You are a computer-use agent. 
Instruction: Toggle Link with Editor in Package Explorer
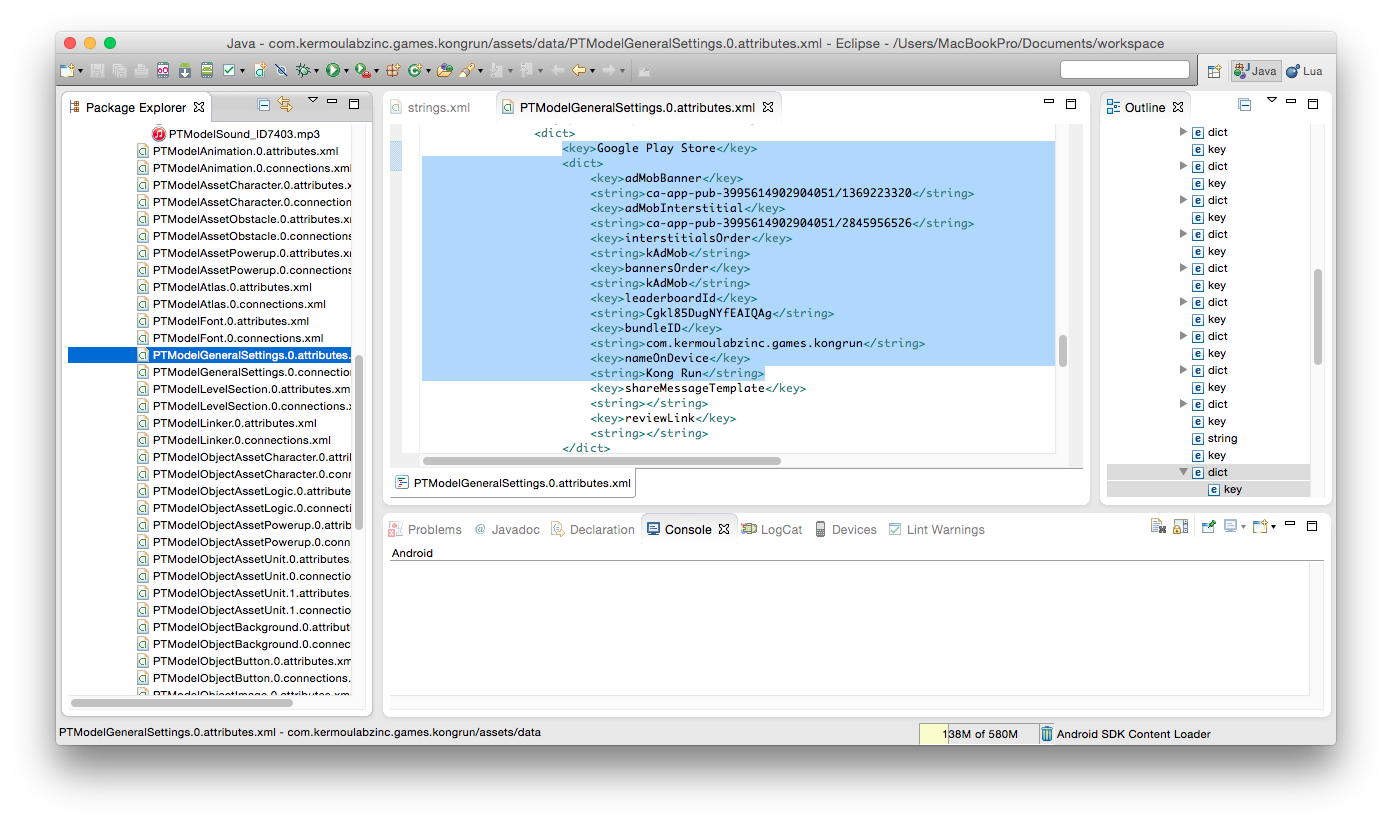click(x=285, y=104)
